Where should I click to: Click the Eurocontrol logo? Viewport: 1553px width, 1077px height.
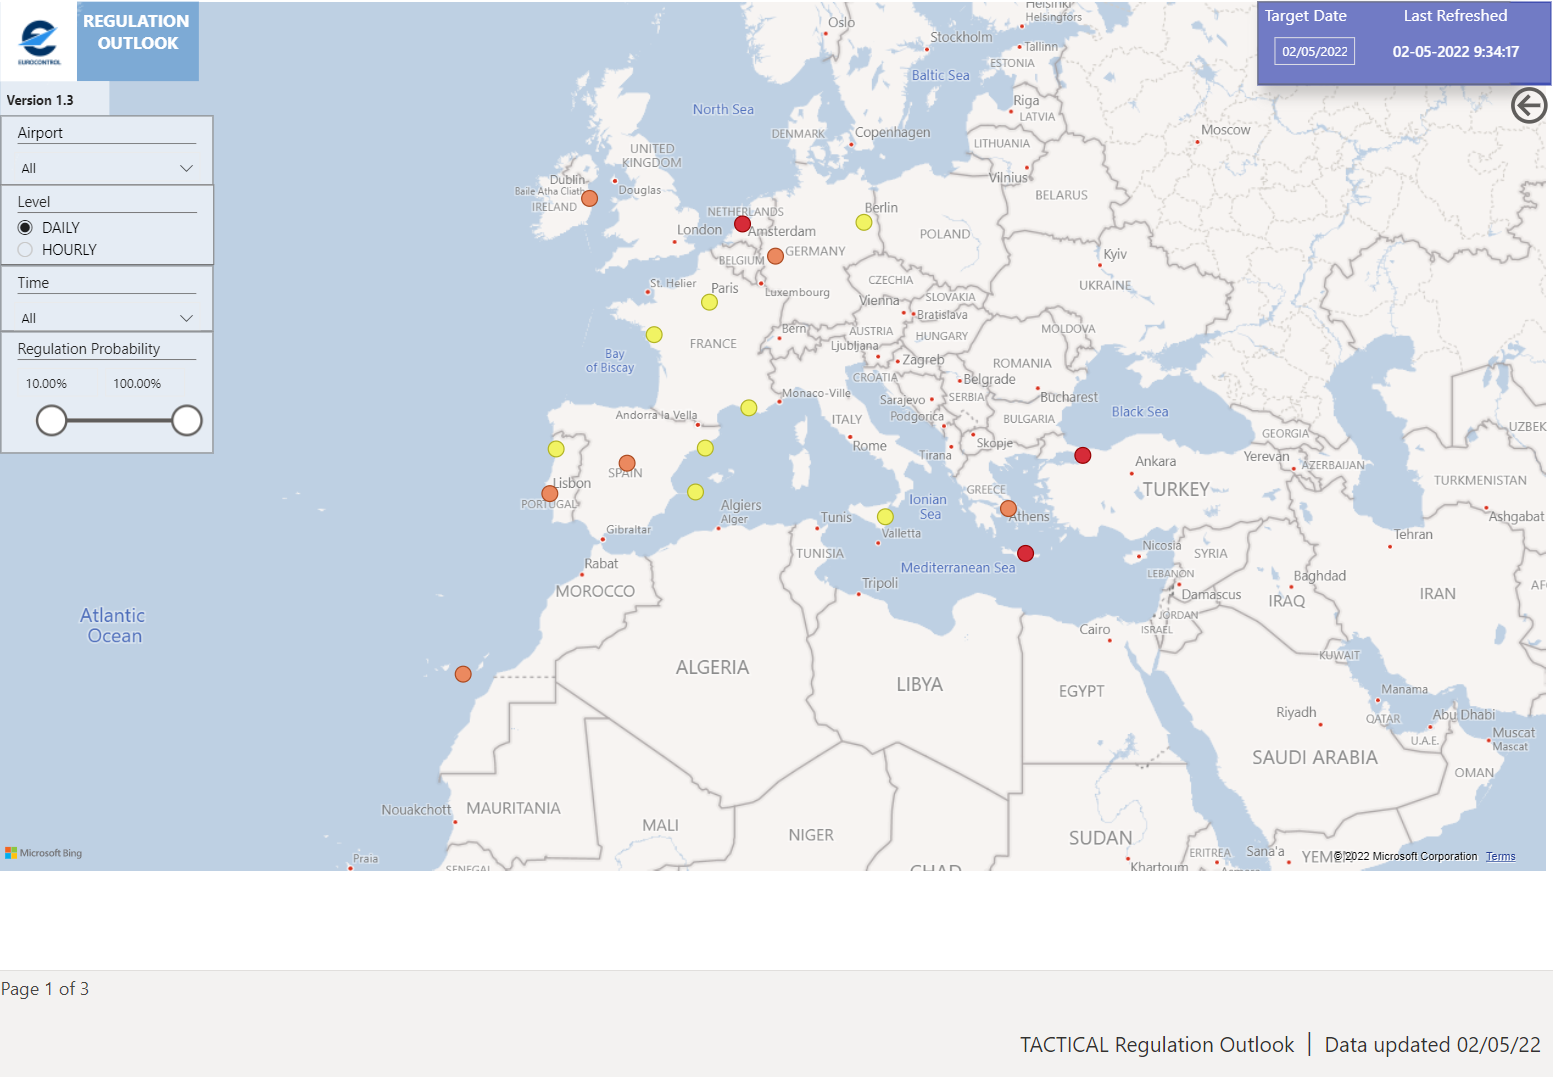(x=39, y=41)
